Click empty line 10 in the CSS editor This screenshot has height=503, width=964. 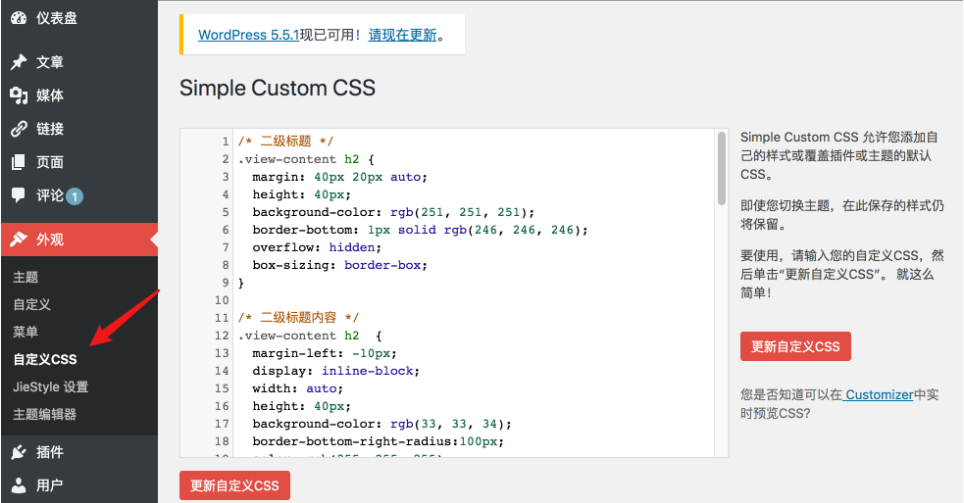tap(473, 300)
